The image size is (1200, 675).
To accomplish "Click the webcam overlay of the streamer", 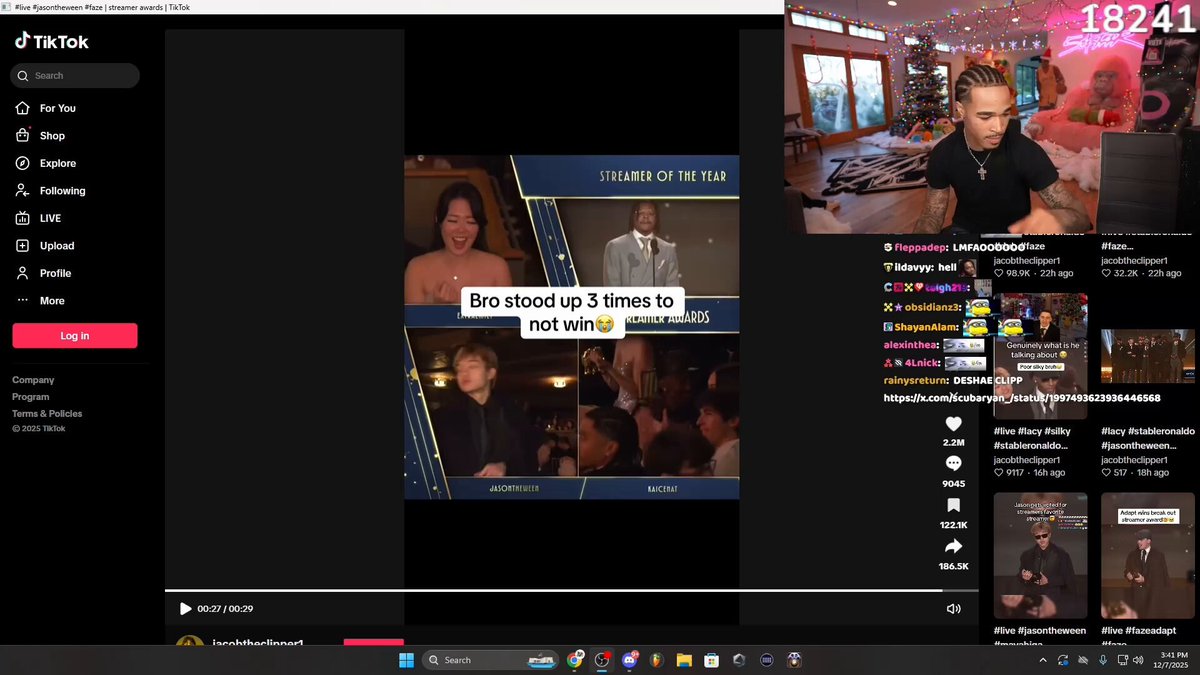I will coord(991,117).
